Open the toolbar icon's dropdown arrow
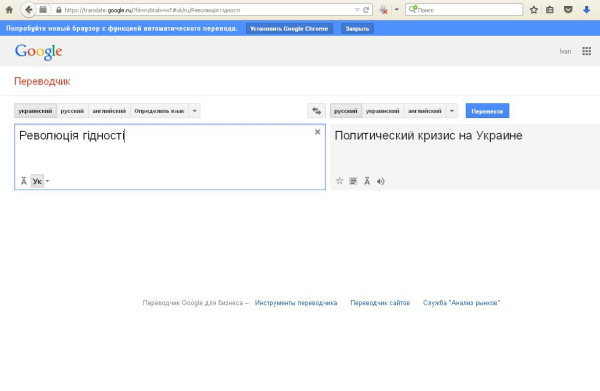 coord(397,10)
